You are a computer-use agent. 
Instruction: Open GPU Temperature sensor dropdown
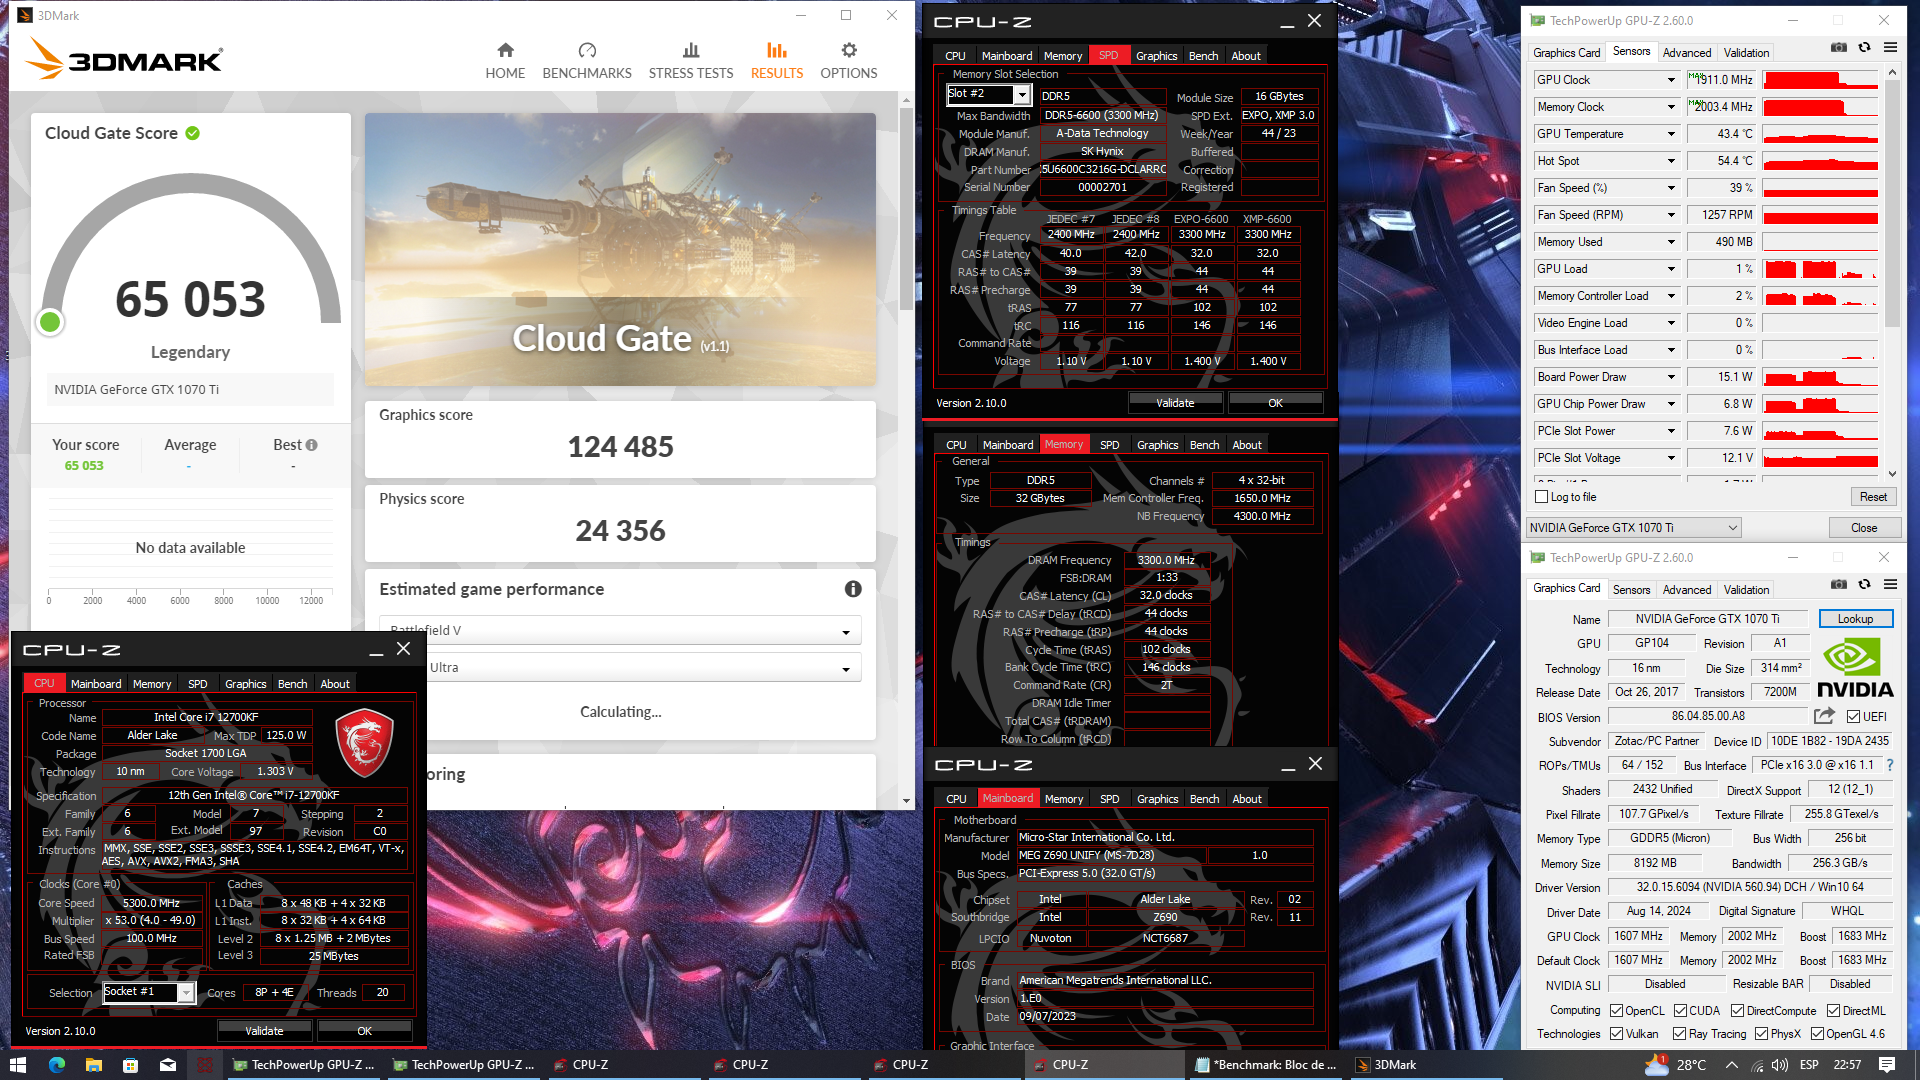[1670, 134]
